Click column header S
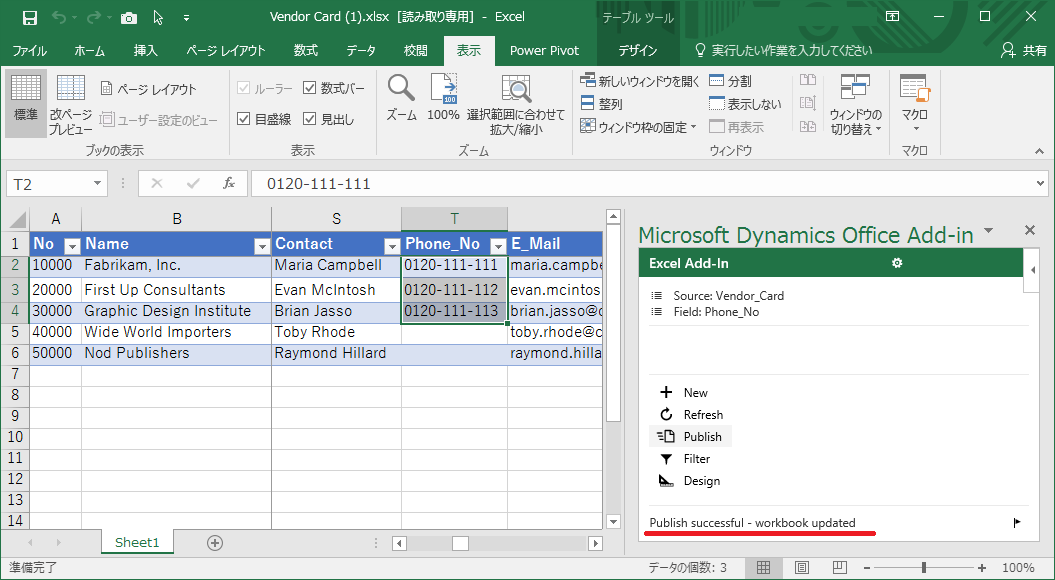This screenshot has width=1055, height=580. click(336, 219)
